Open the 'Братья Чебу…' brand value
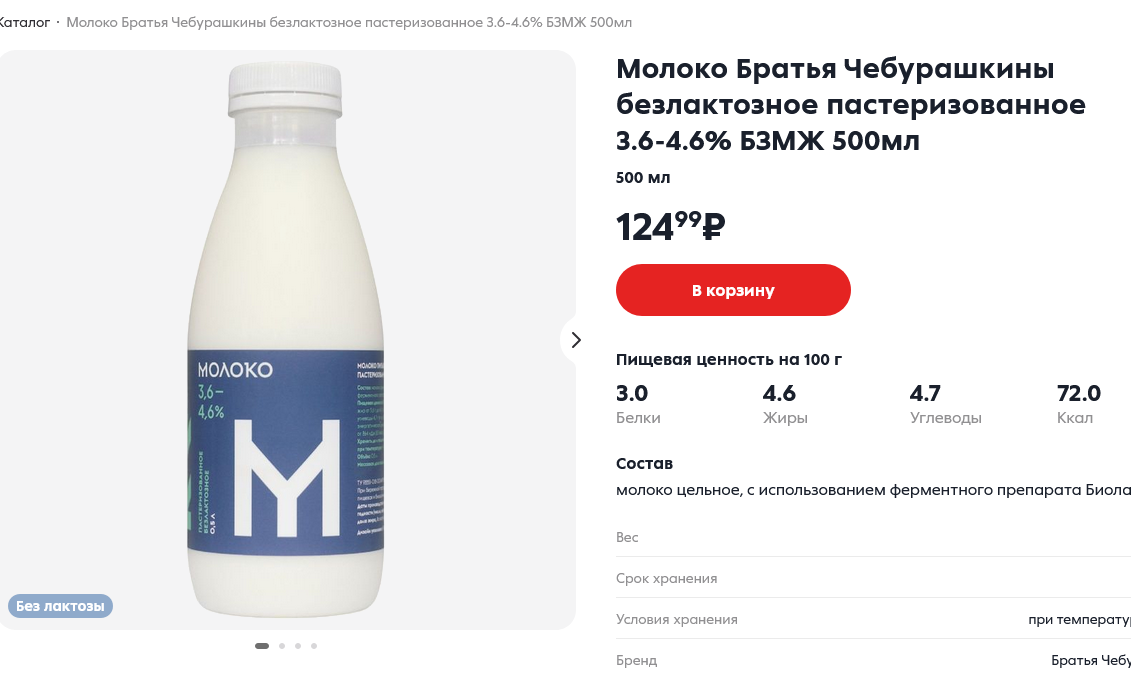The image size is (1131, 678). click(1090, 660)
